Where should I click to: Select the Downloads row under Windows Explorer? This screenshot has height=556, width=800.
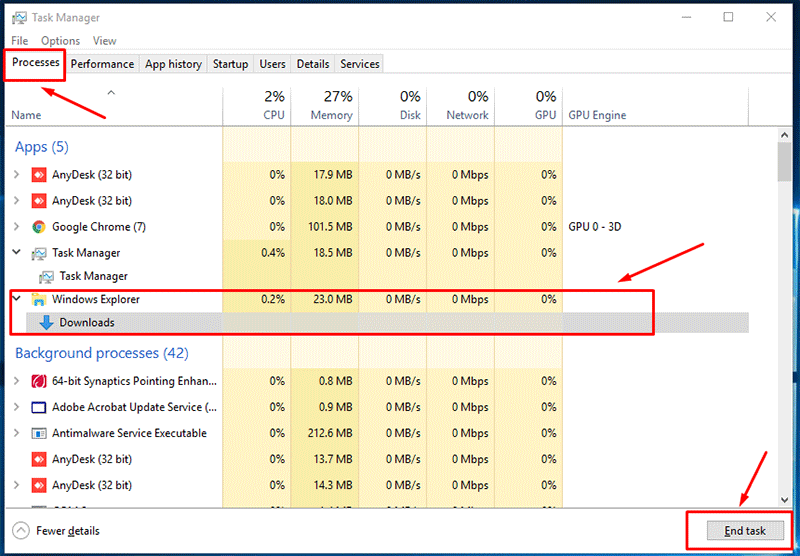tap(387, 322)
